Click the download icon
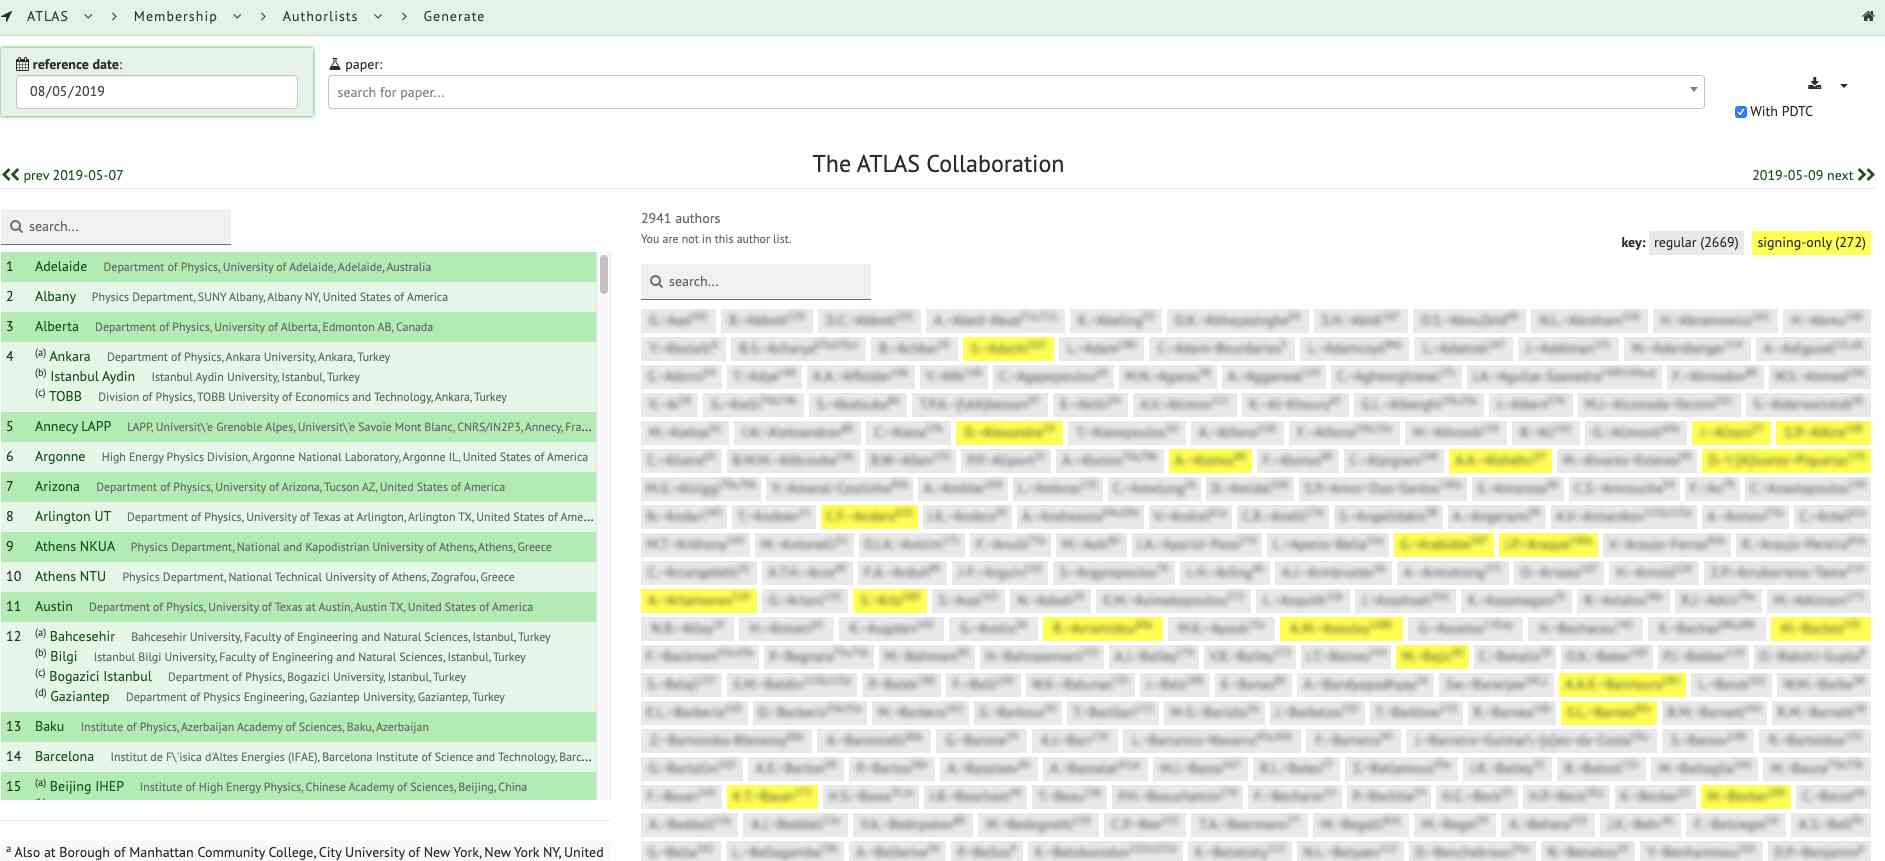This screenshot has width=1885, height=861. pos(1815,84)
